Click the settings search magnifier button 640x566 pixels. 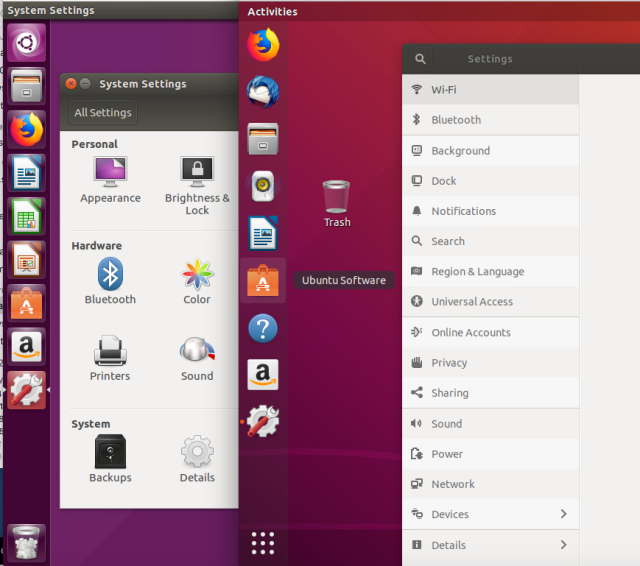(x=420, y=59)
